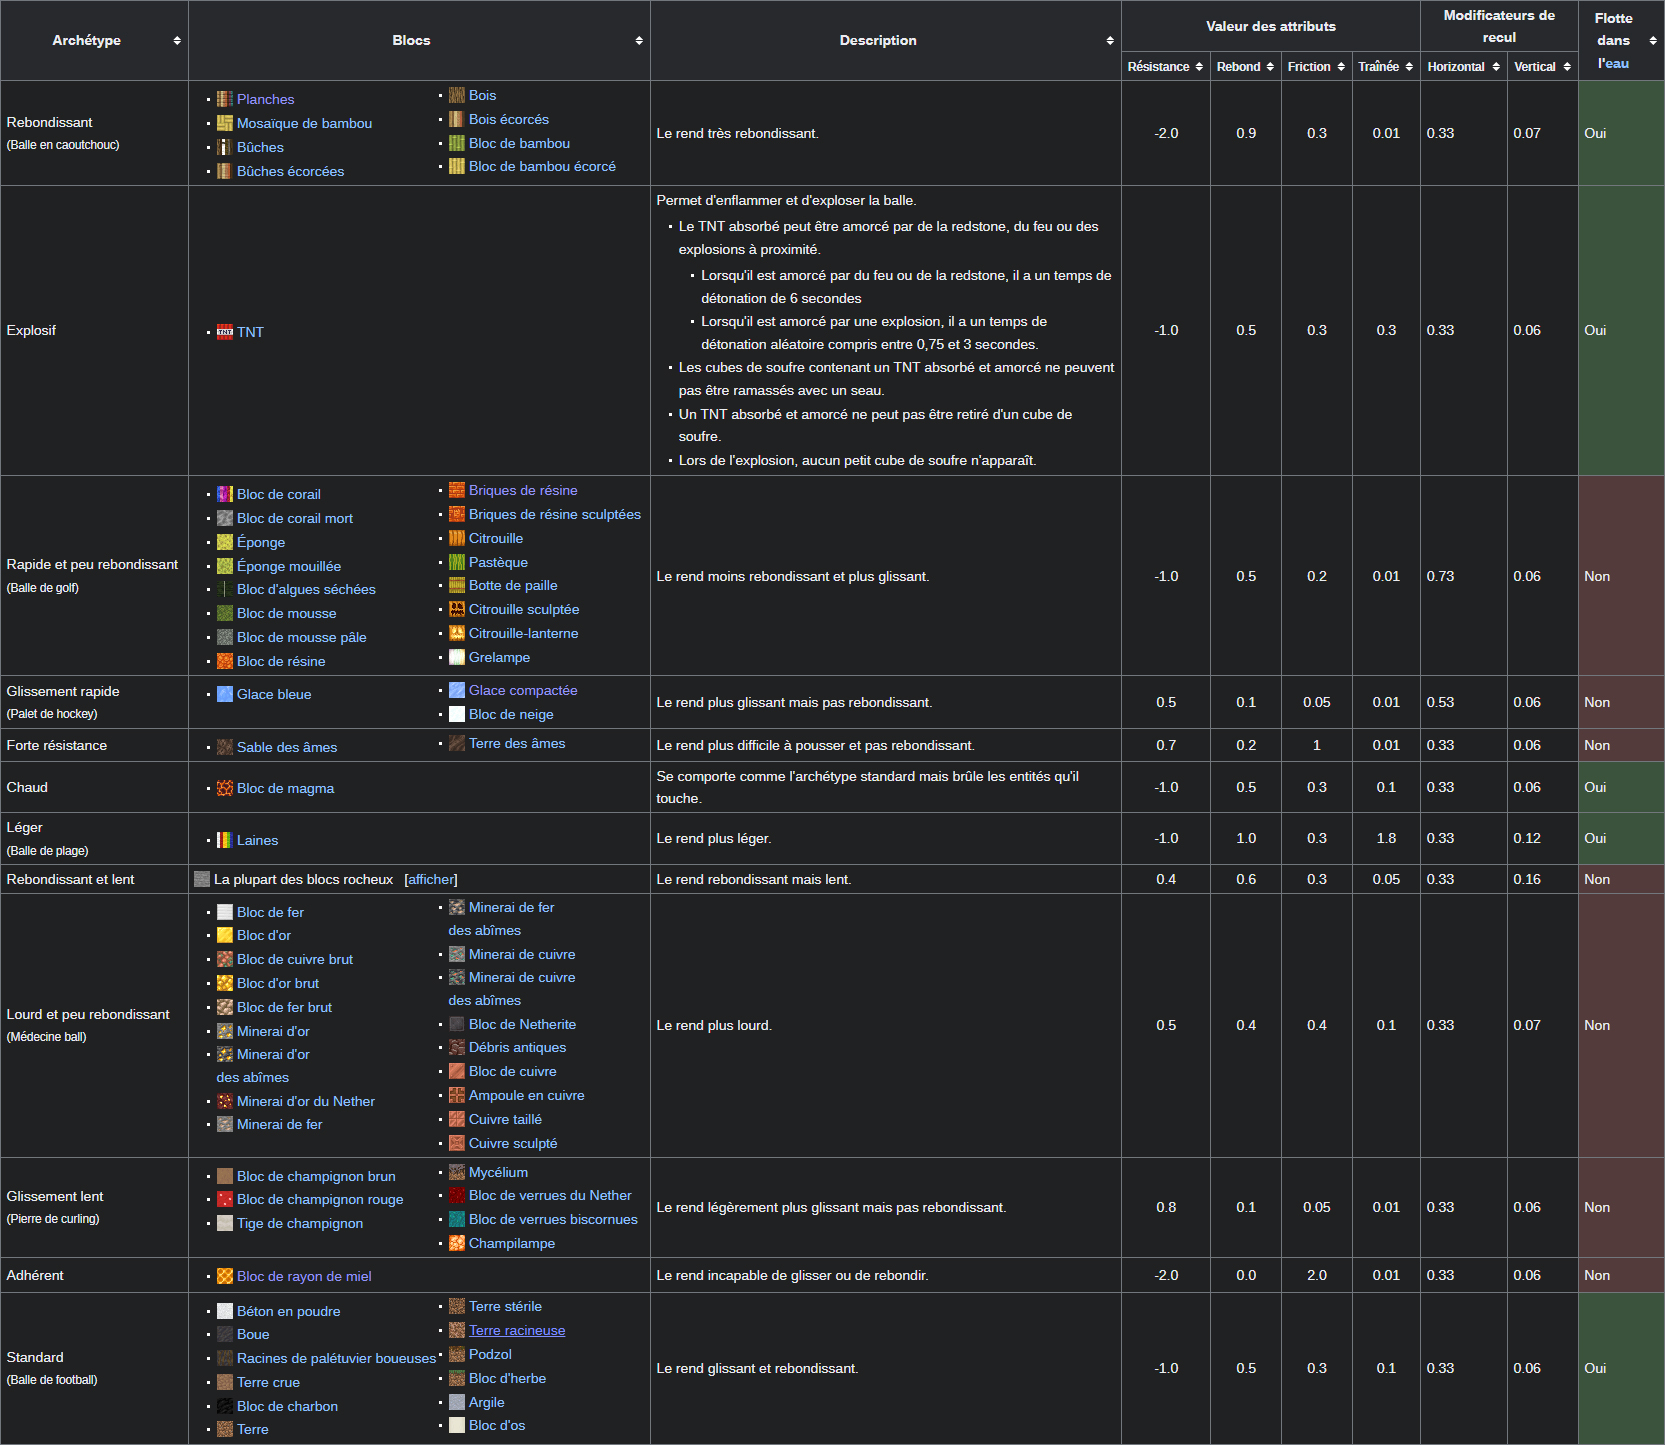Sort by the Flotte dans l'eau column
Screen dimensions: 1665x1445
point(1653,41)
